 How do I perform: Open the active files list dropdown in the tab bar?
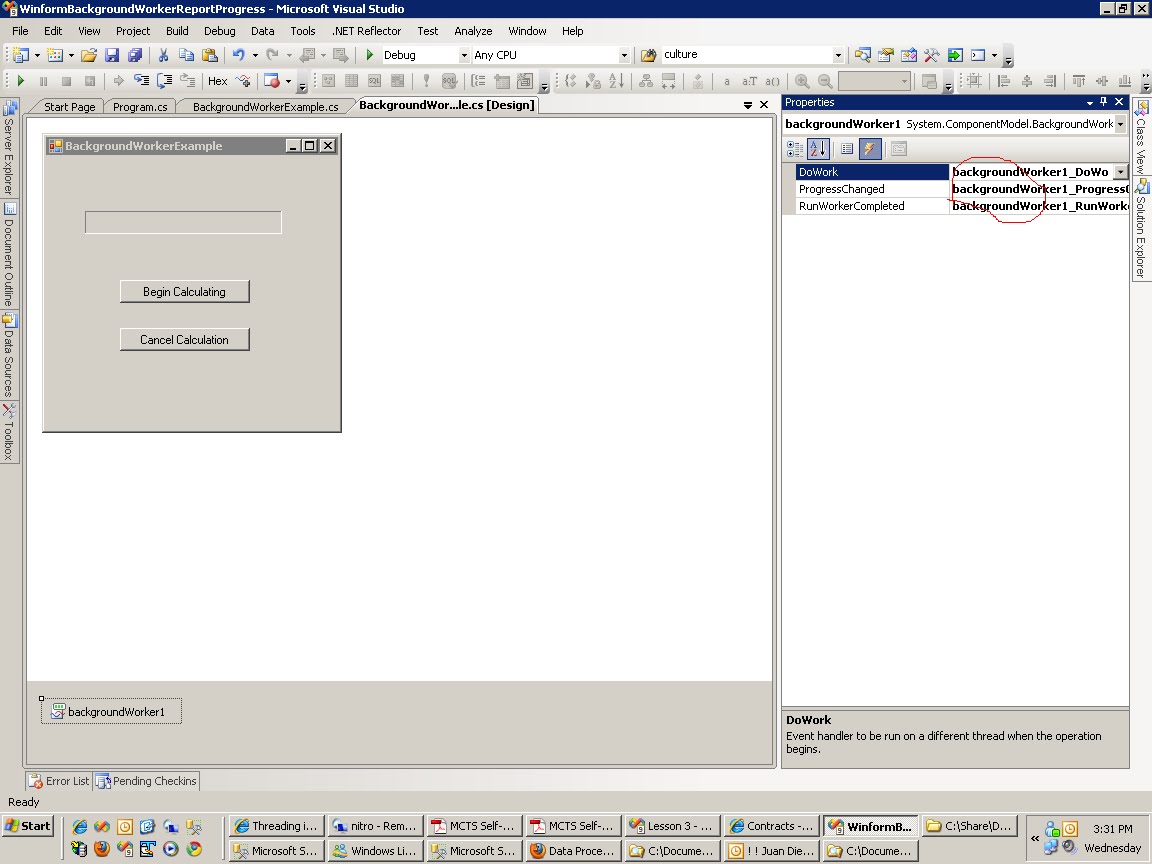[x=748, y=105]
